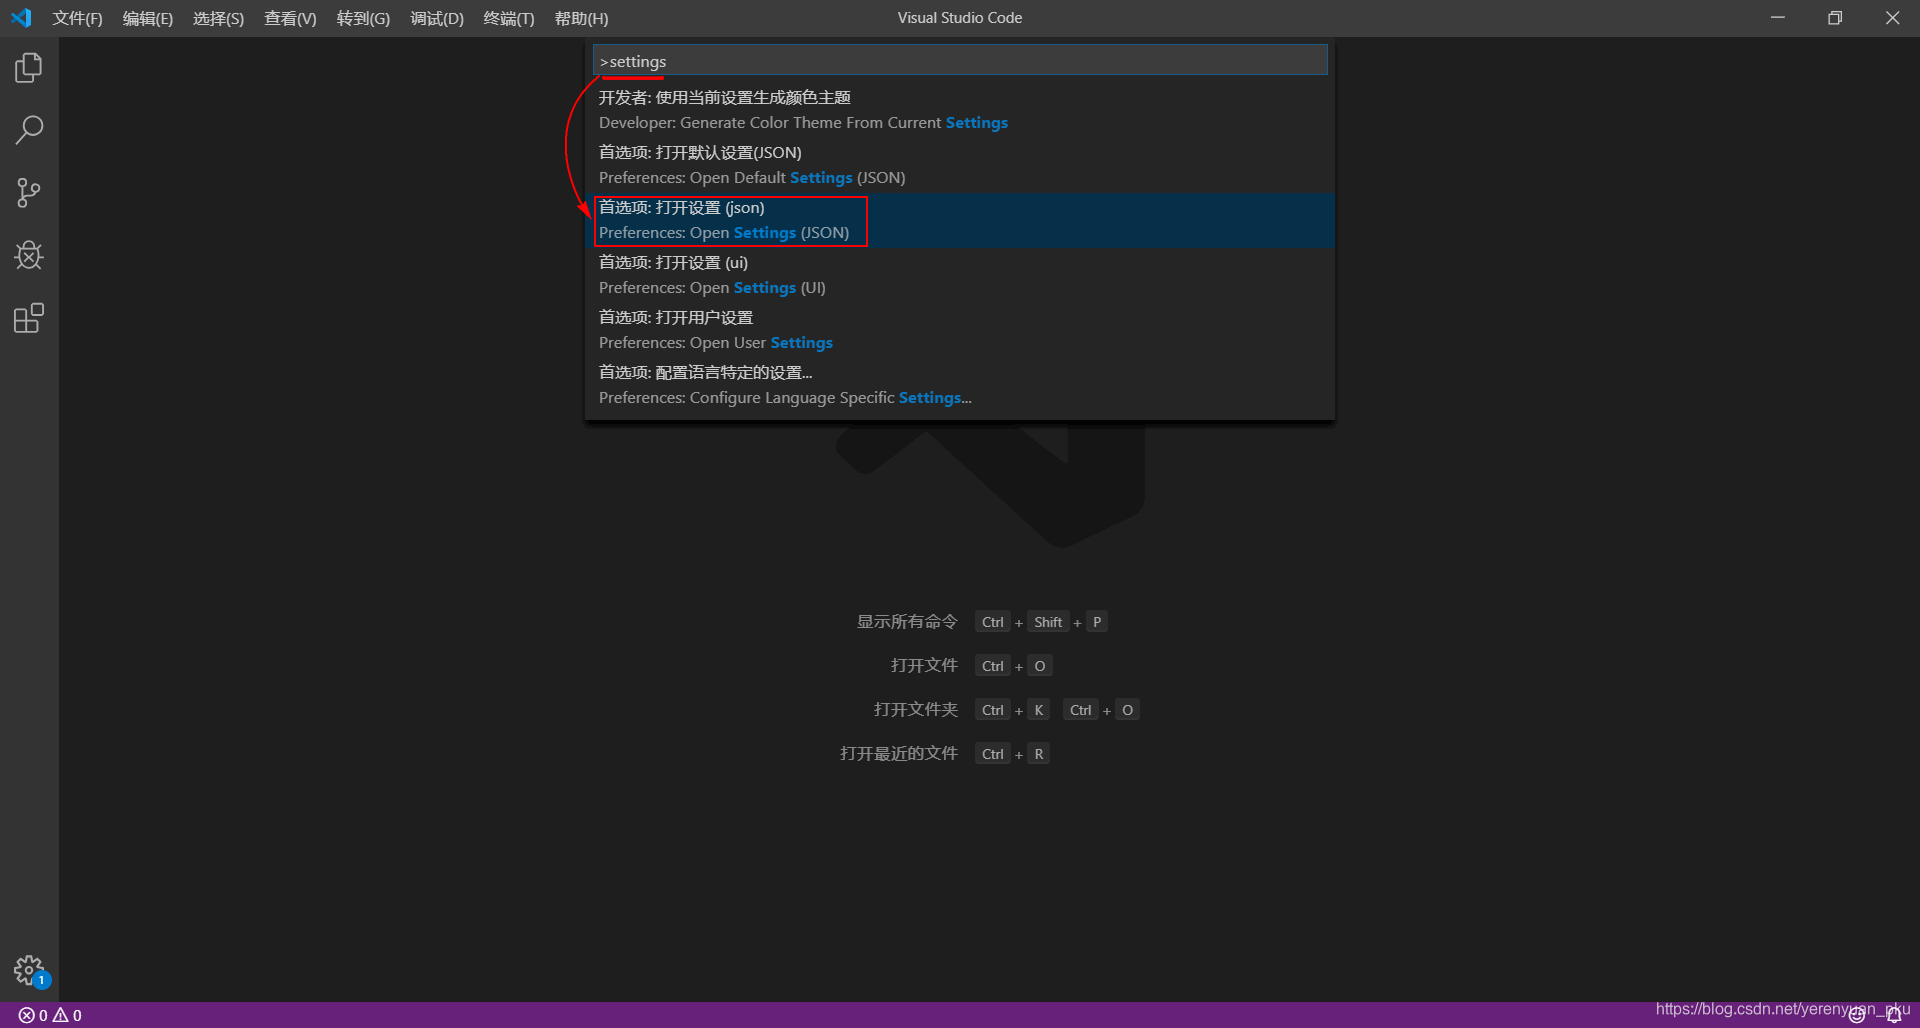Open the 终端(T) menu
This screenshot has width=1920, height=1028.
(x=509, y=18)
